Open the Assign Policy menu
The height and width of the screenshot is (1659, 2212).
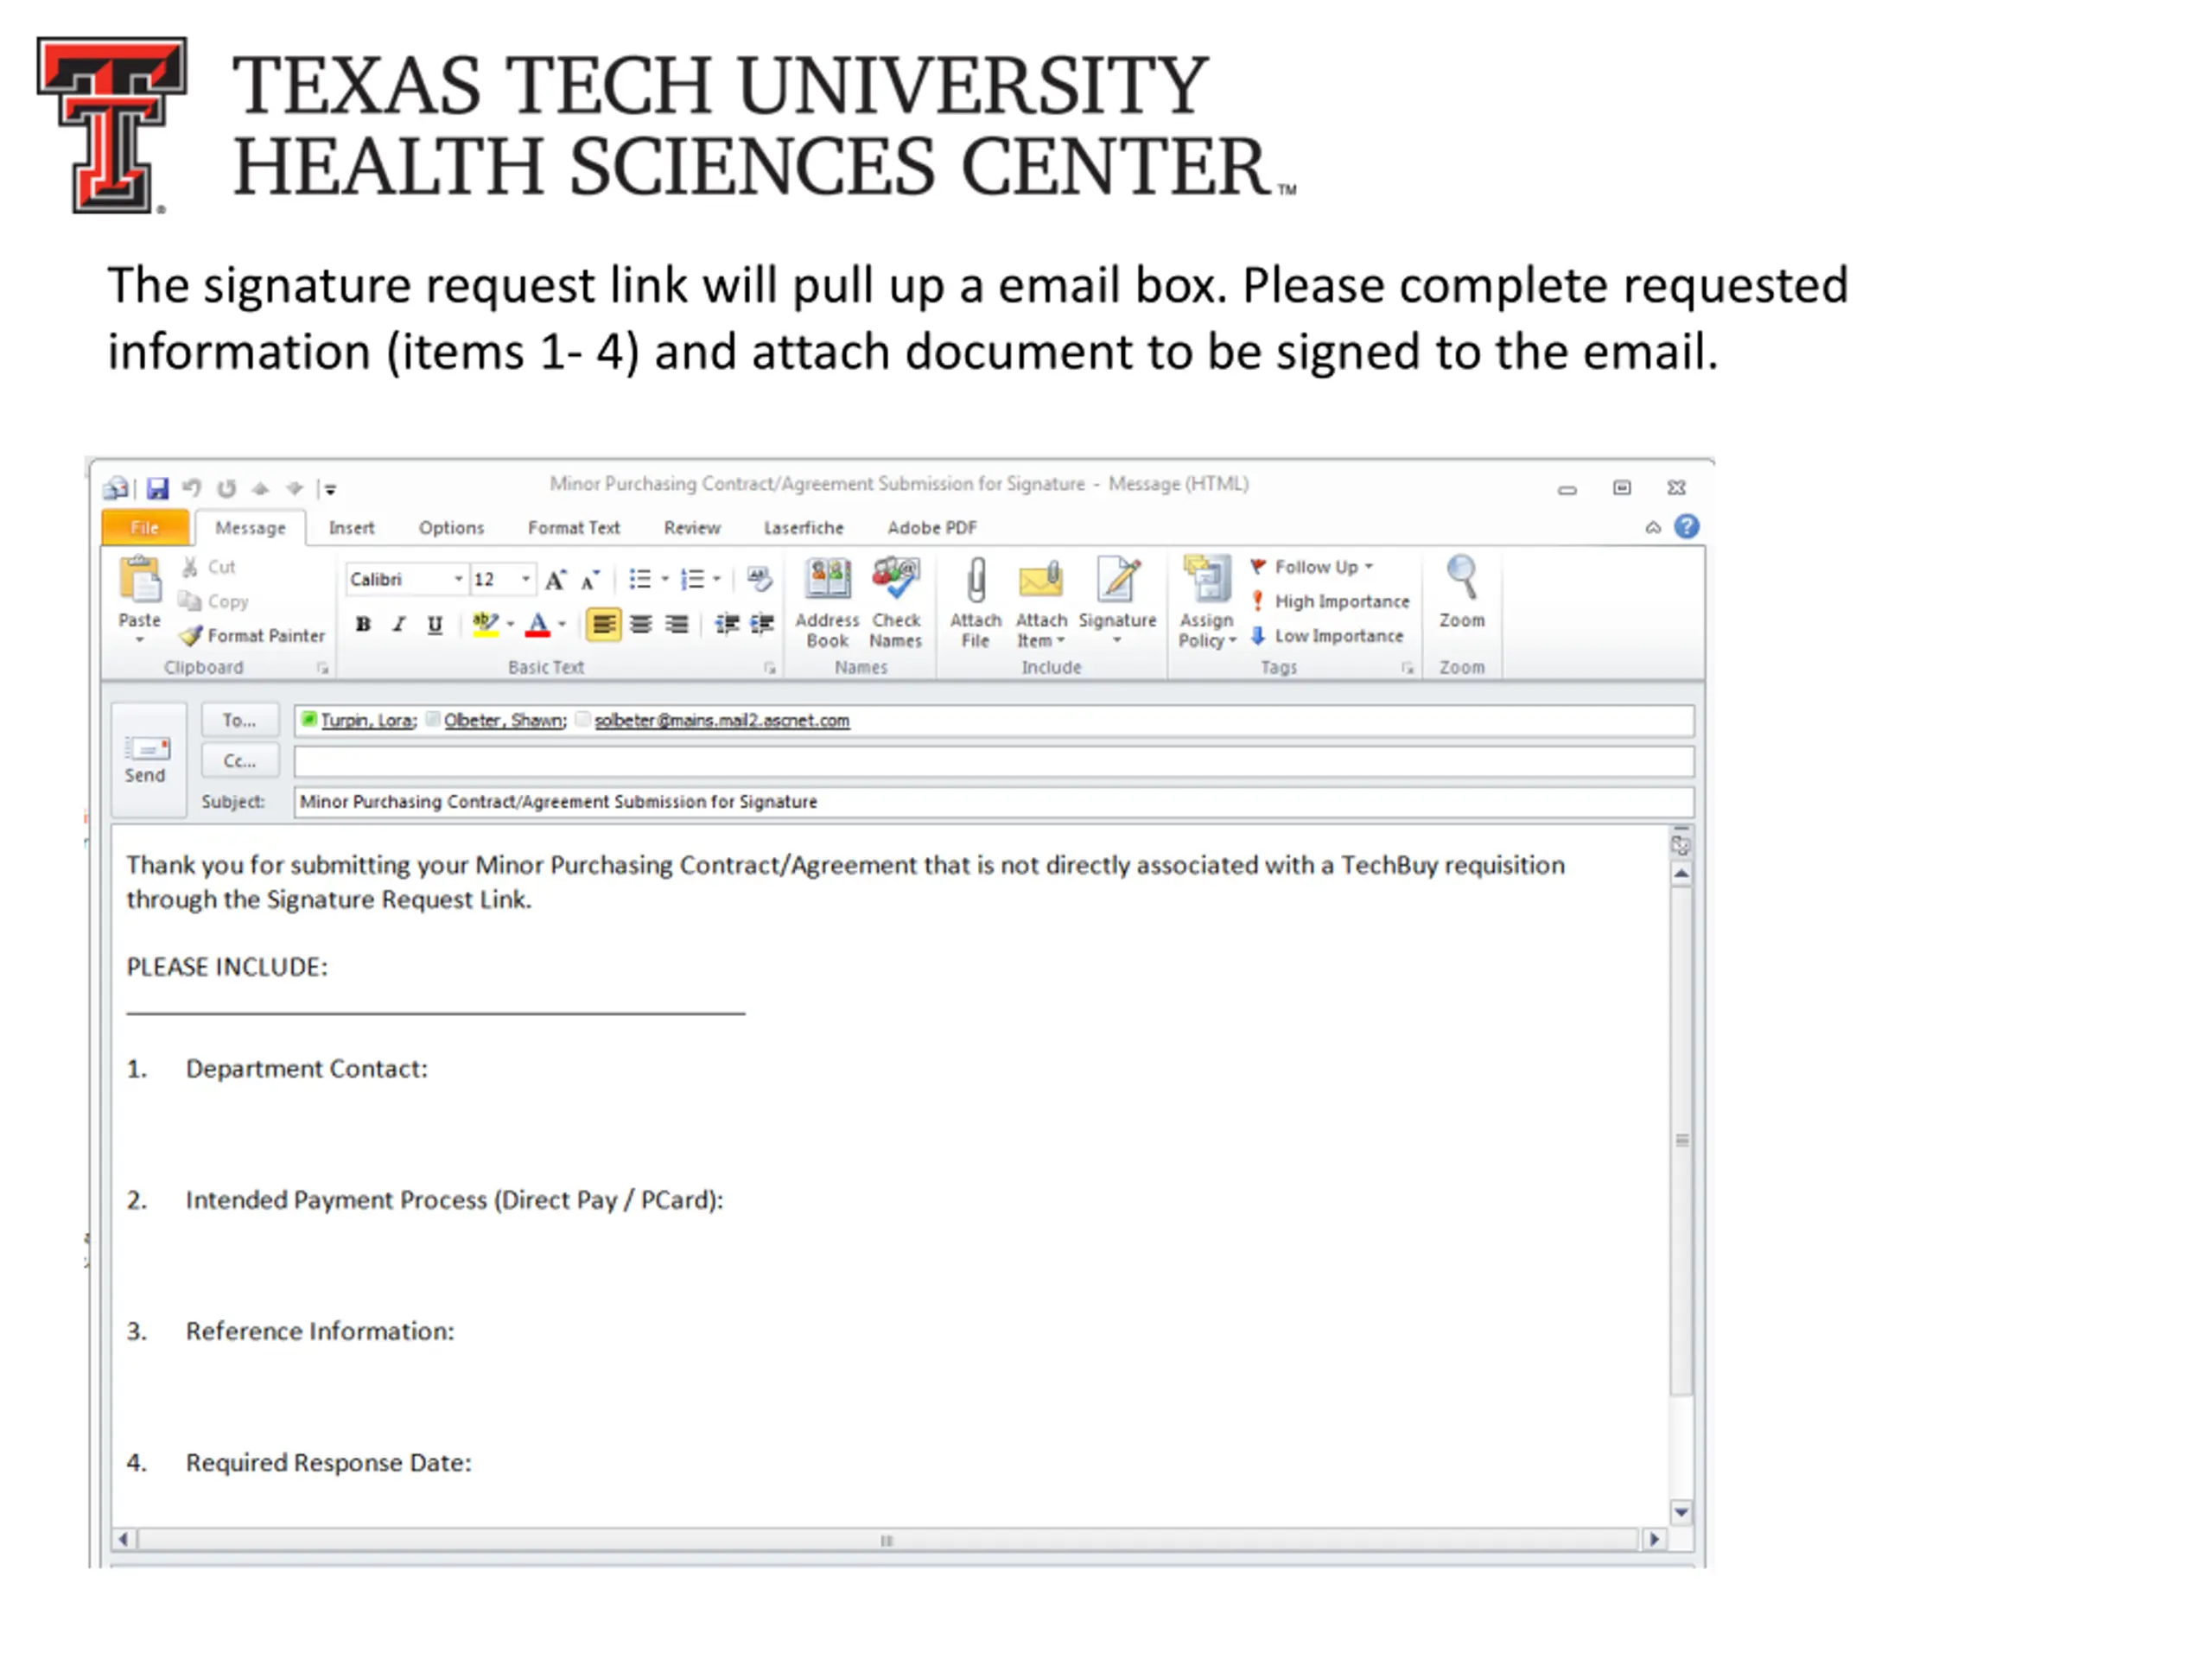1207,604
